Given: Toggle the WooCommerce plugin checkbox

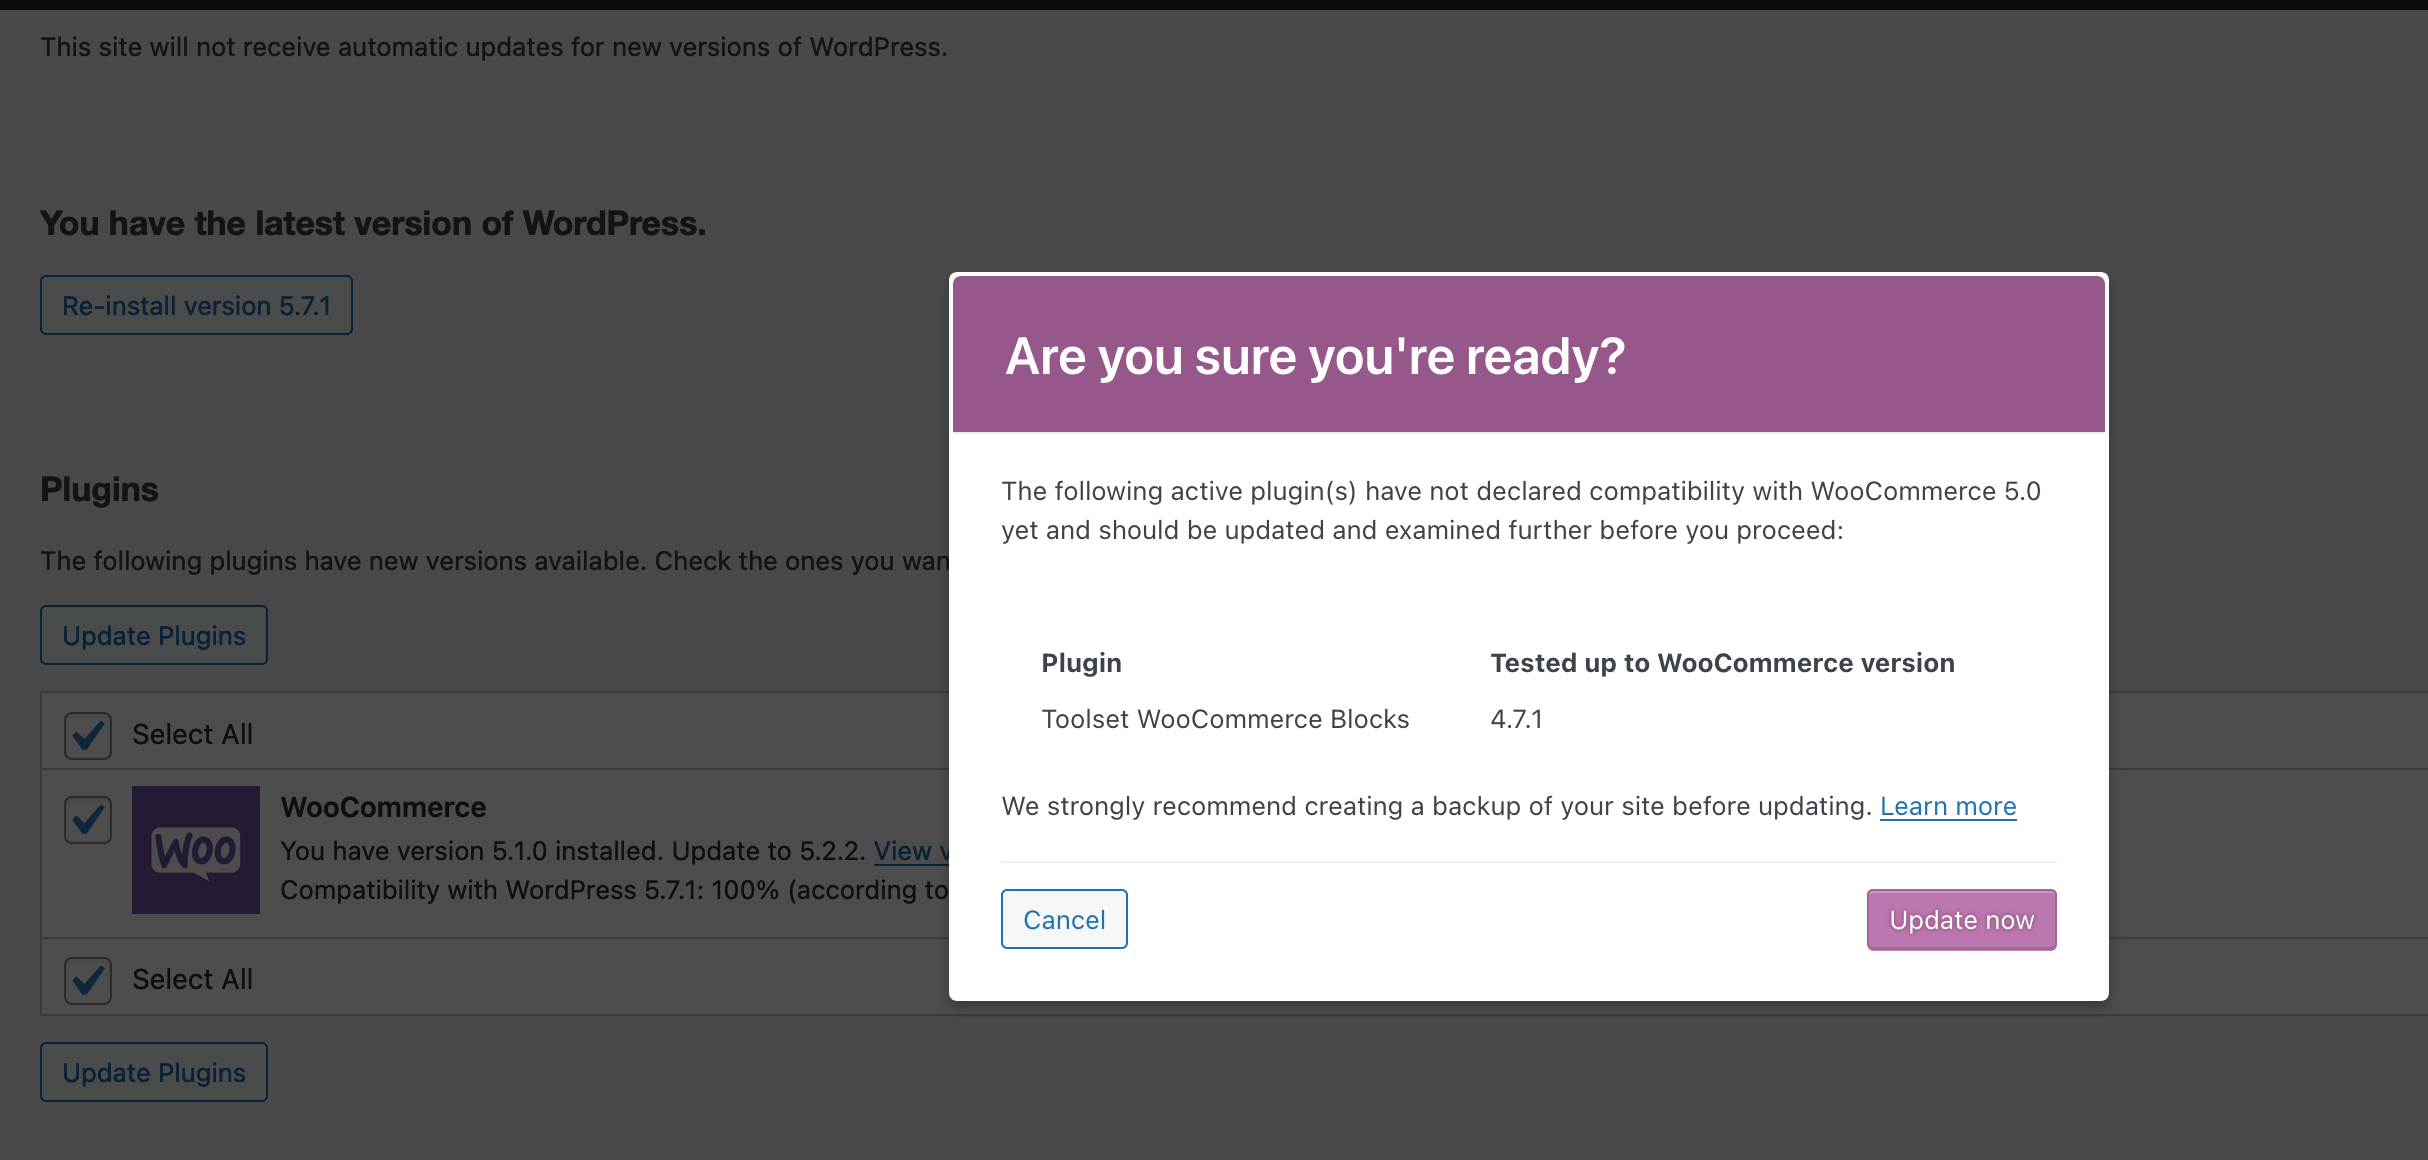Looking at the screenshot, I should 88,820.
